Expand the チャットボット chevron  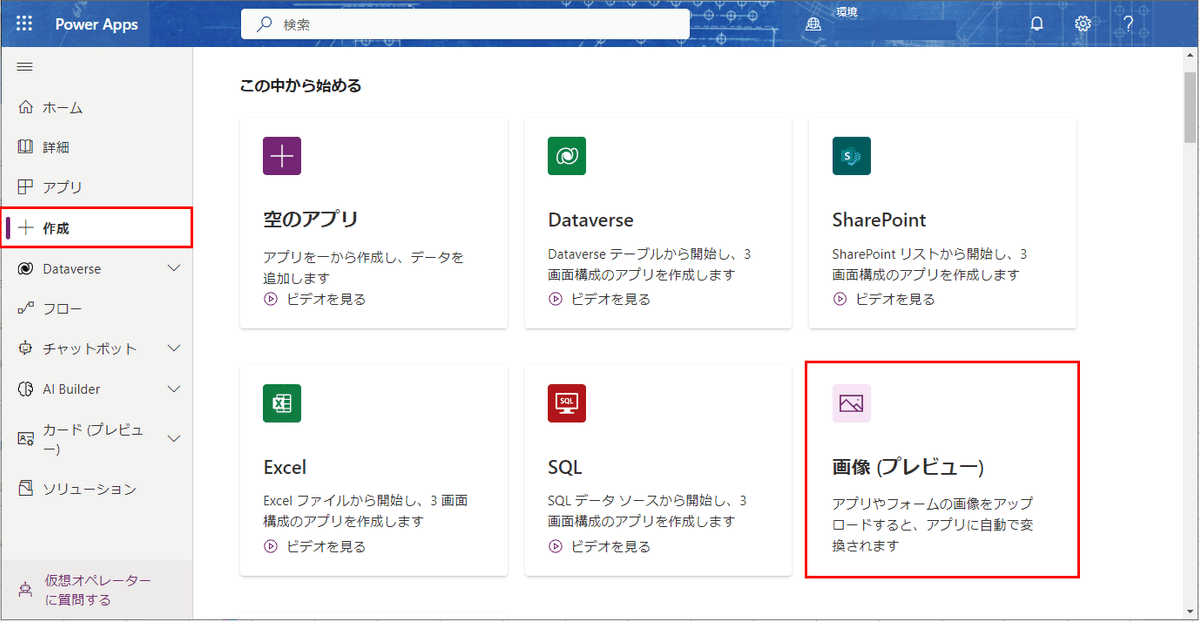tap(174, 349)
